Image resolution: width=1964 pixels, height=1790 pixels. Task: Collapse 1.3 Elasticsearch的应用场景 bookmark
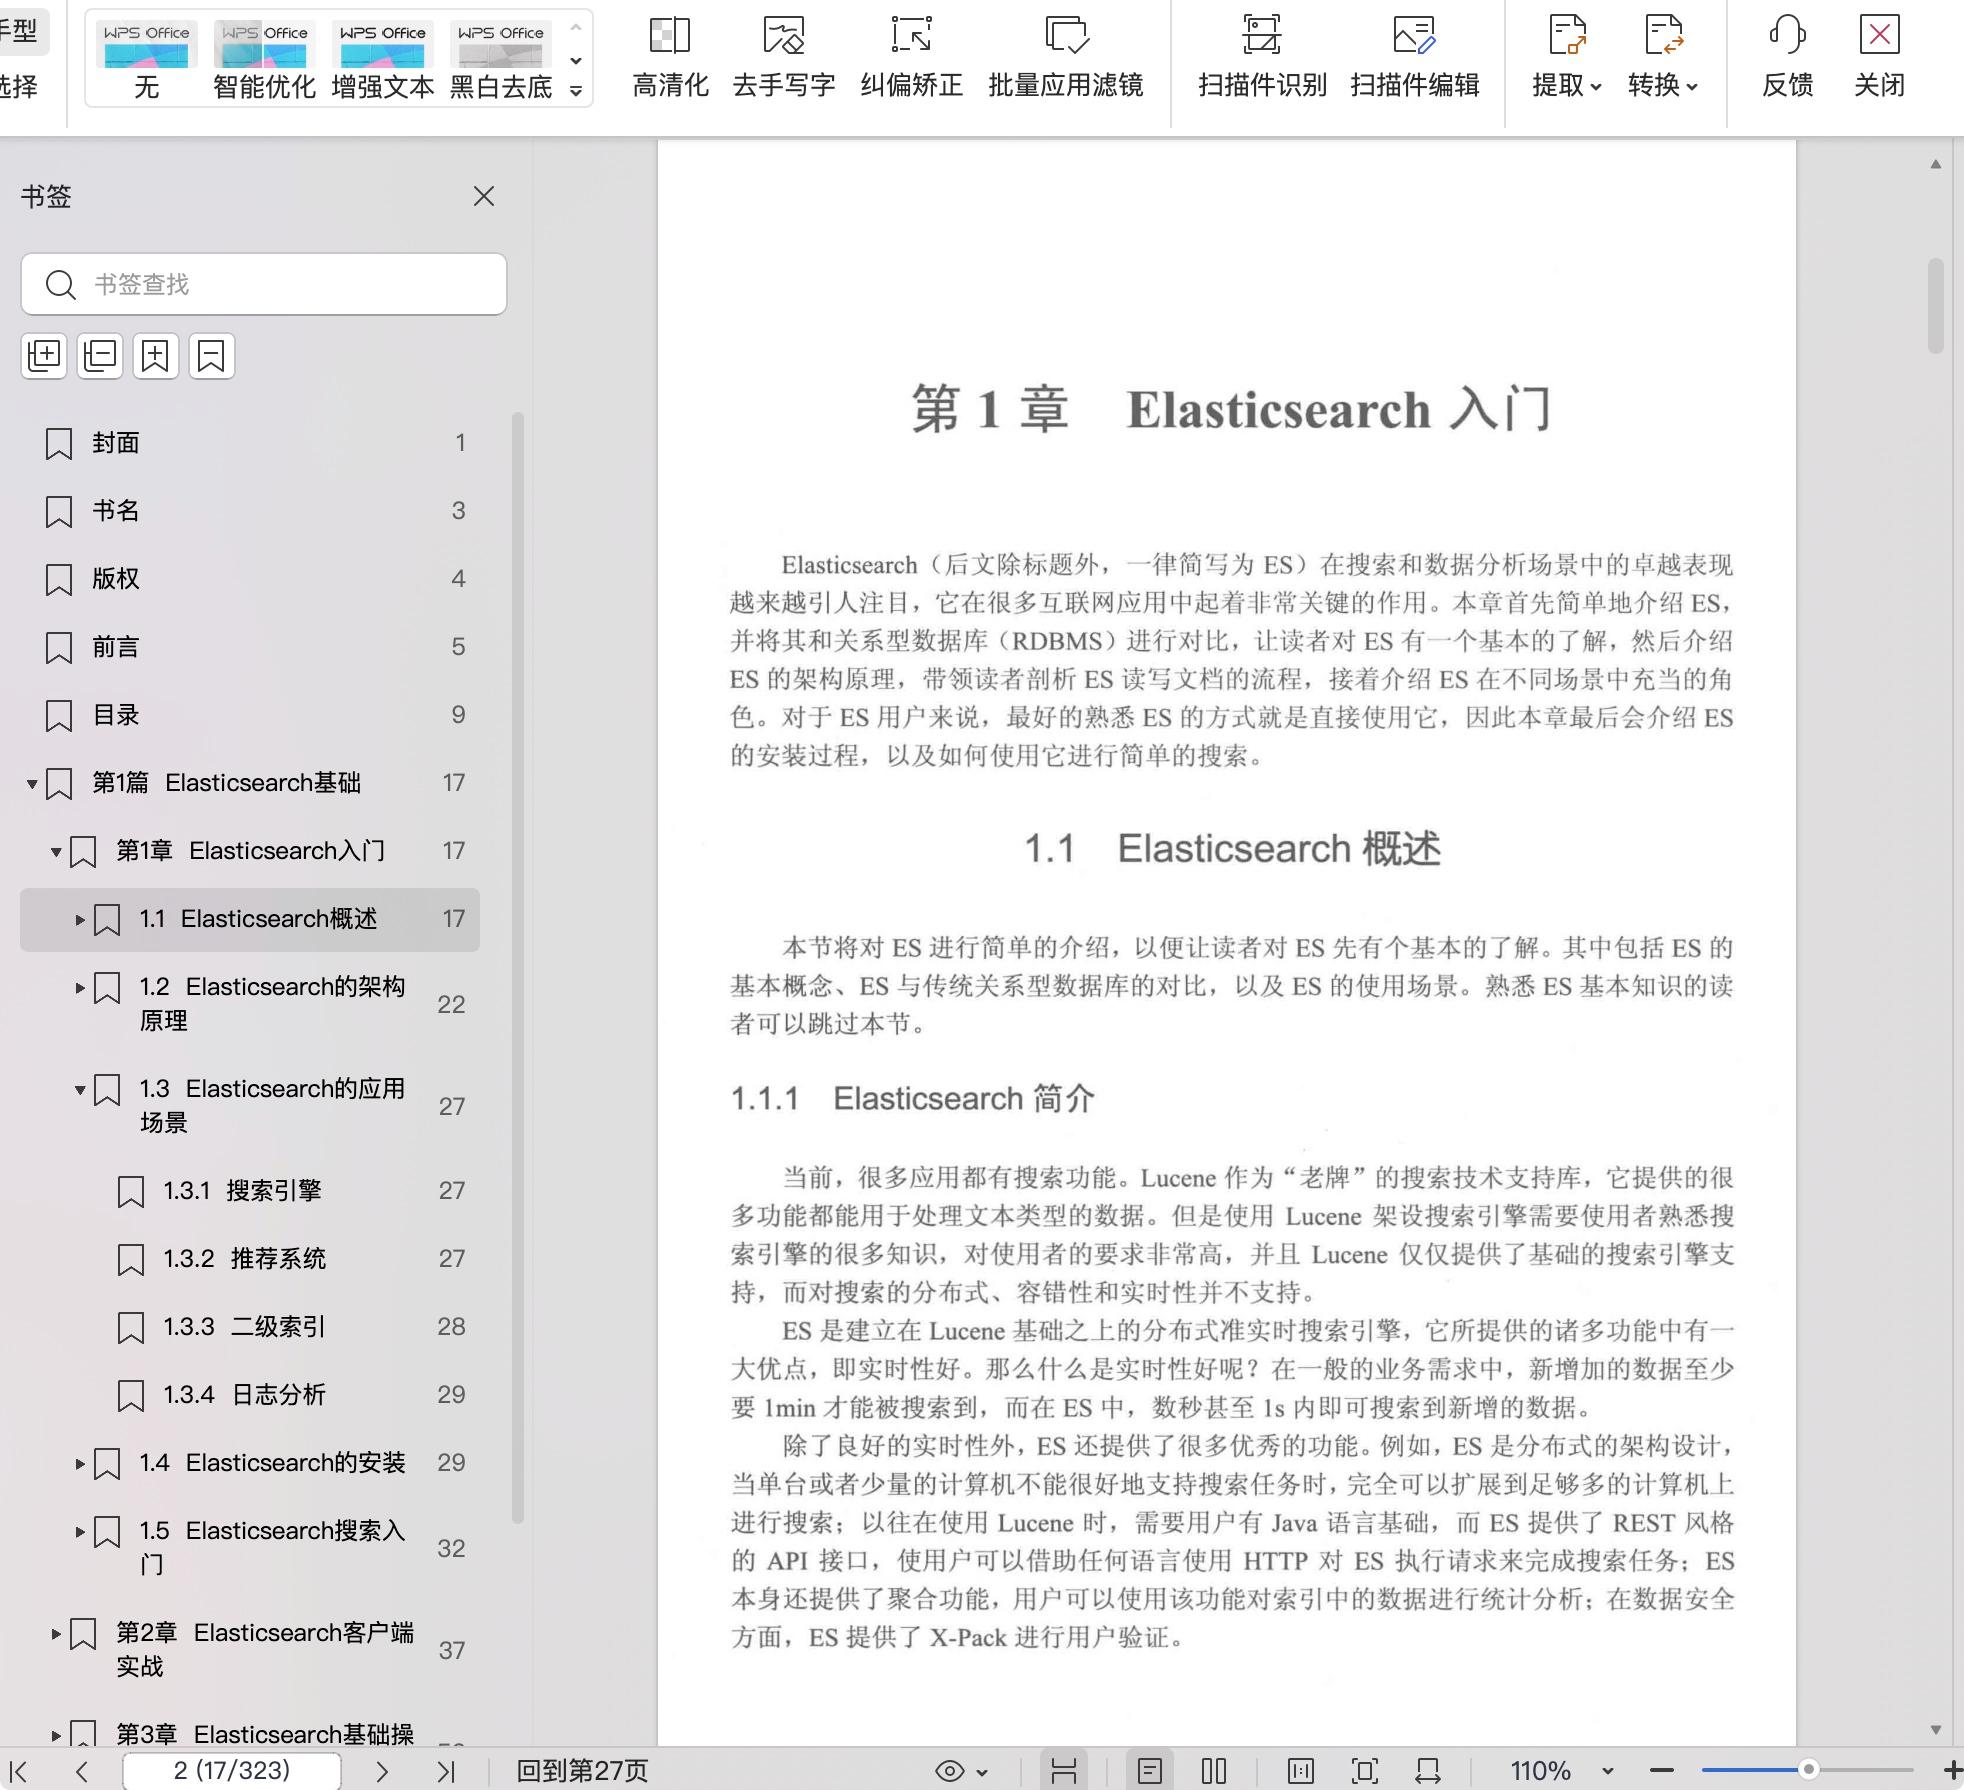pos(80,1089)
